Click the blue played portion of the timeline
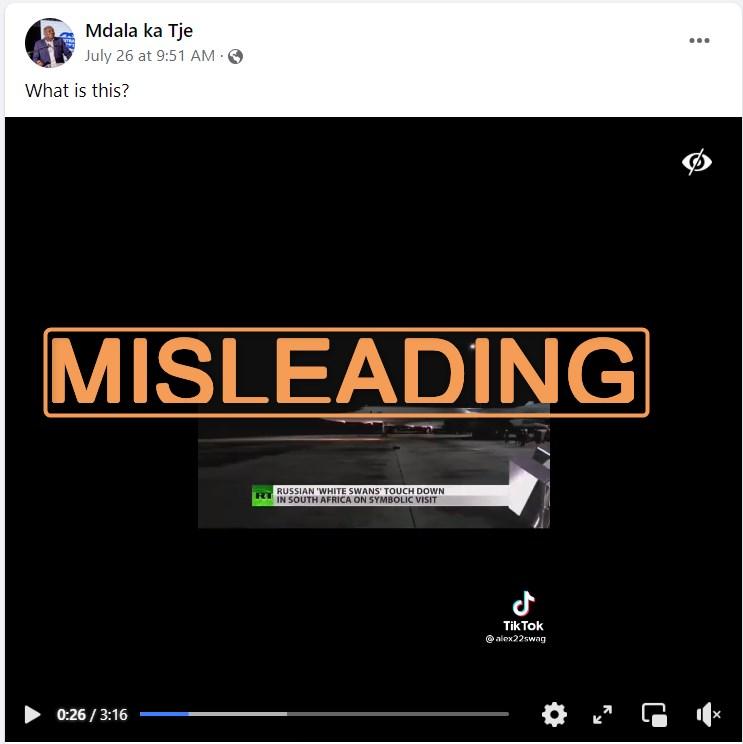Screen dimensions: 743x744 [x=164, y=714]
